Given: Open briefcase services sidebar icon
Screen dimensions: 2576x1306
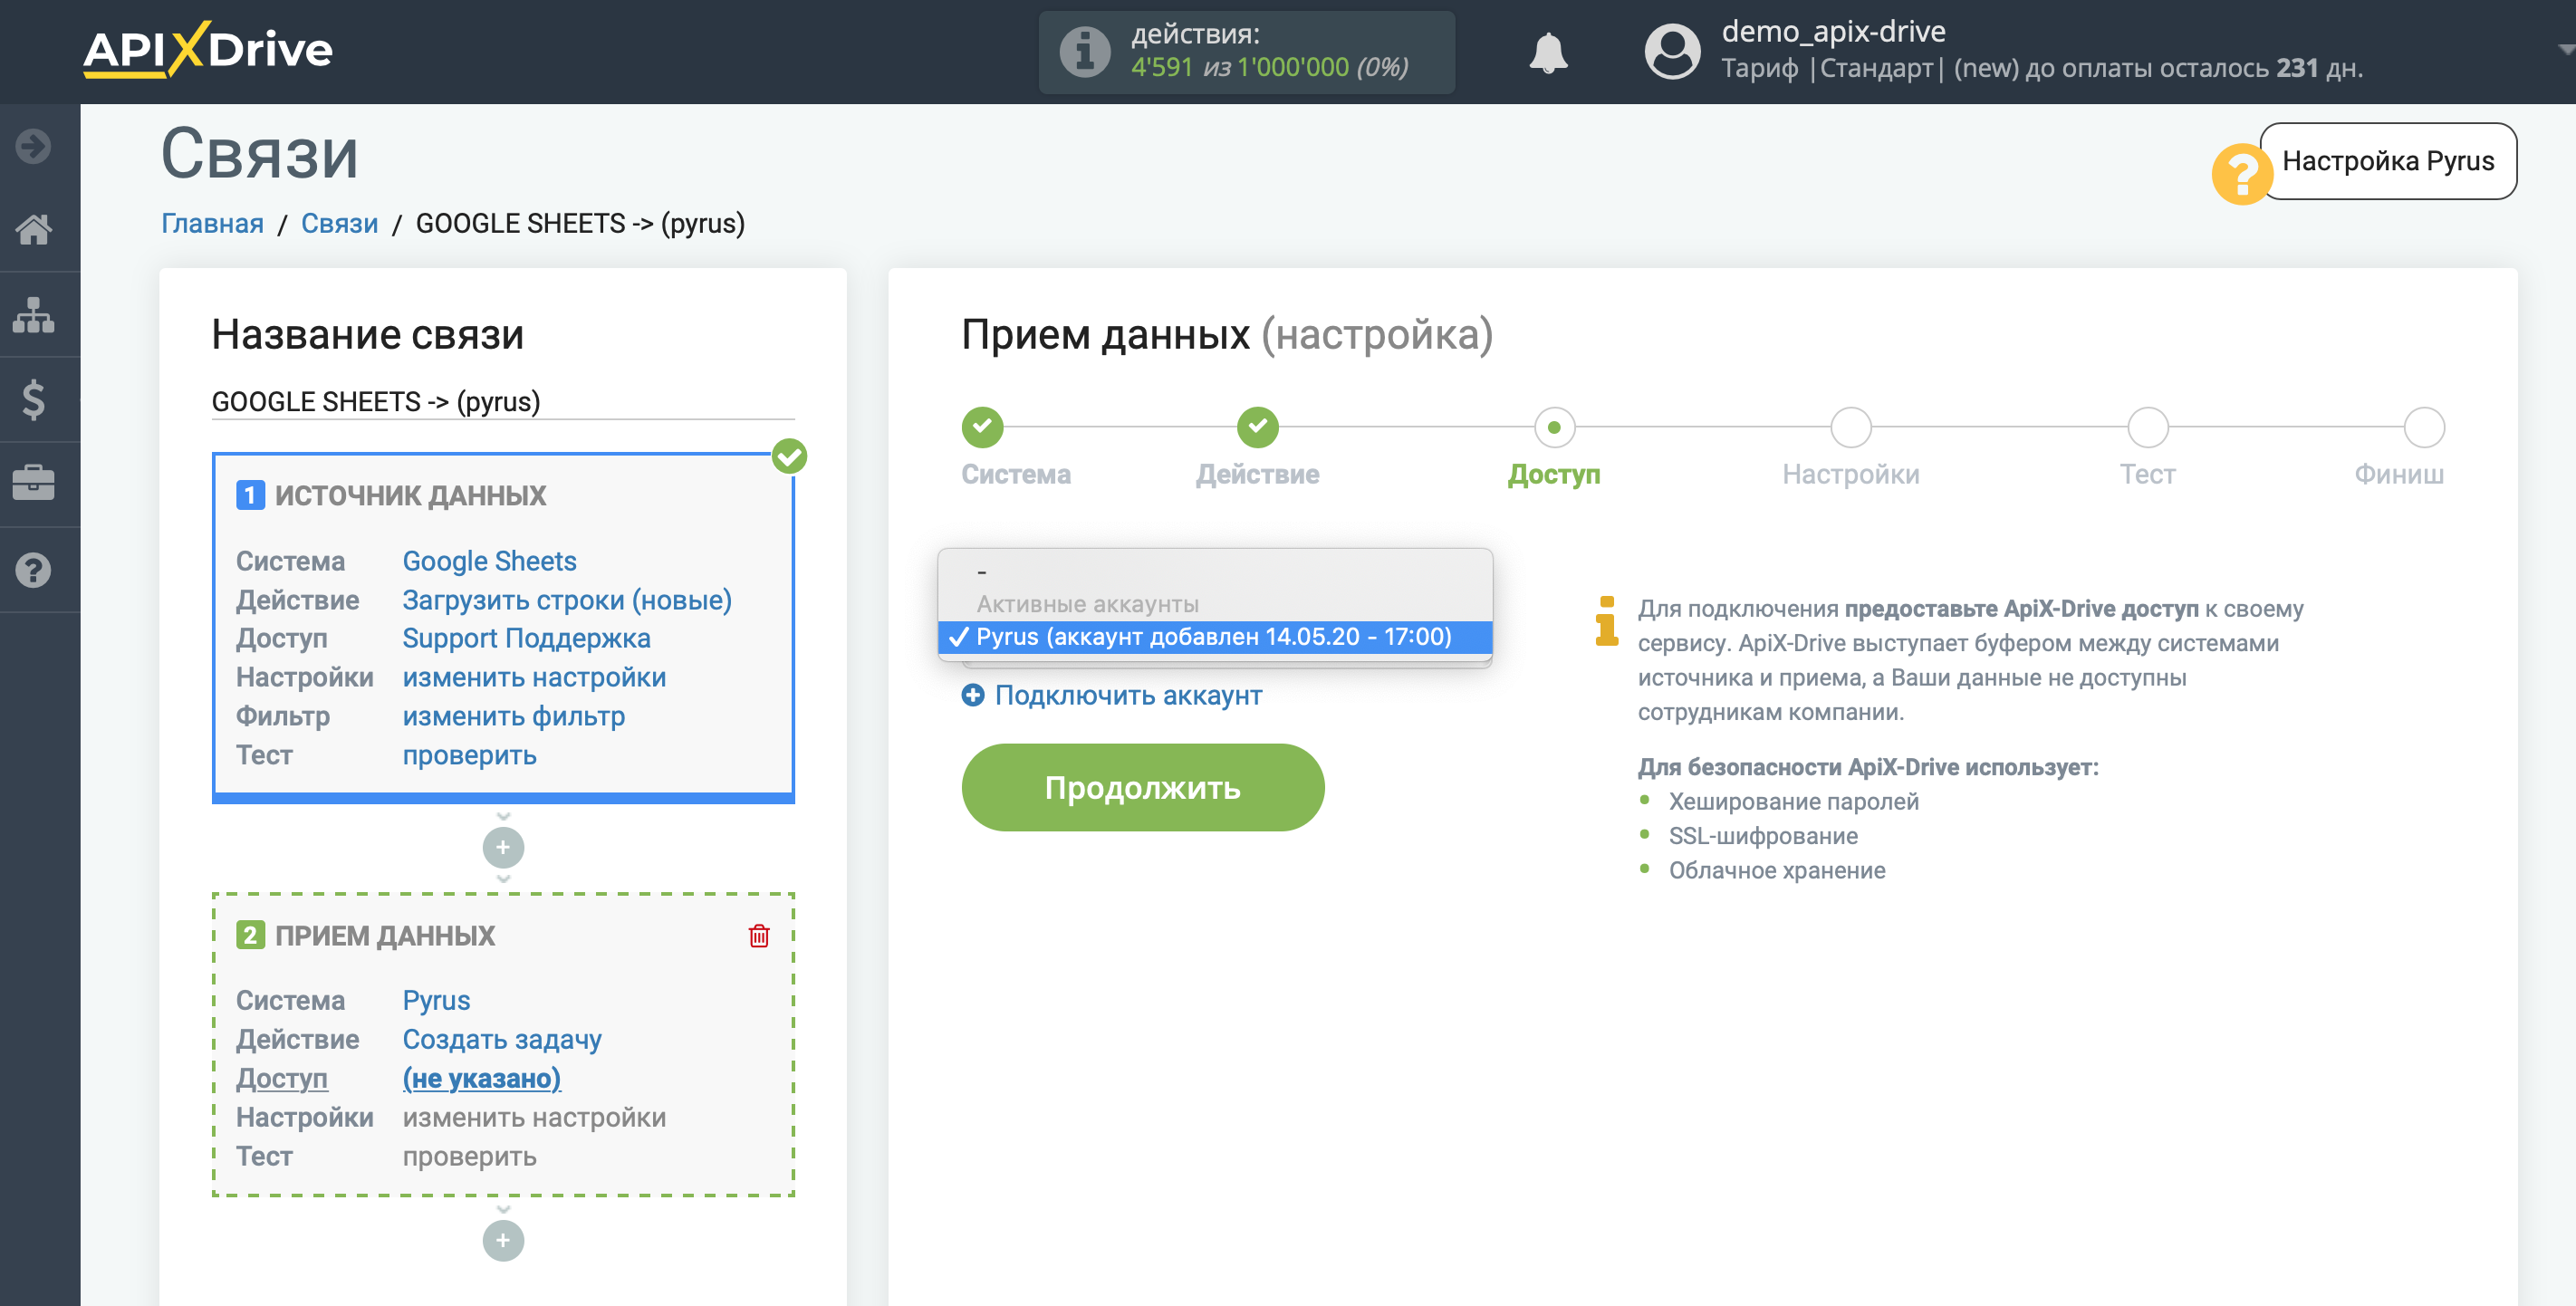Looking at the screenshot, I should tap(33, 484).
